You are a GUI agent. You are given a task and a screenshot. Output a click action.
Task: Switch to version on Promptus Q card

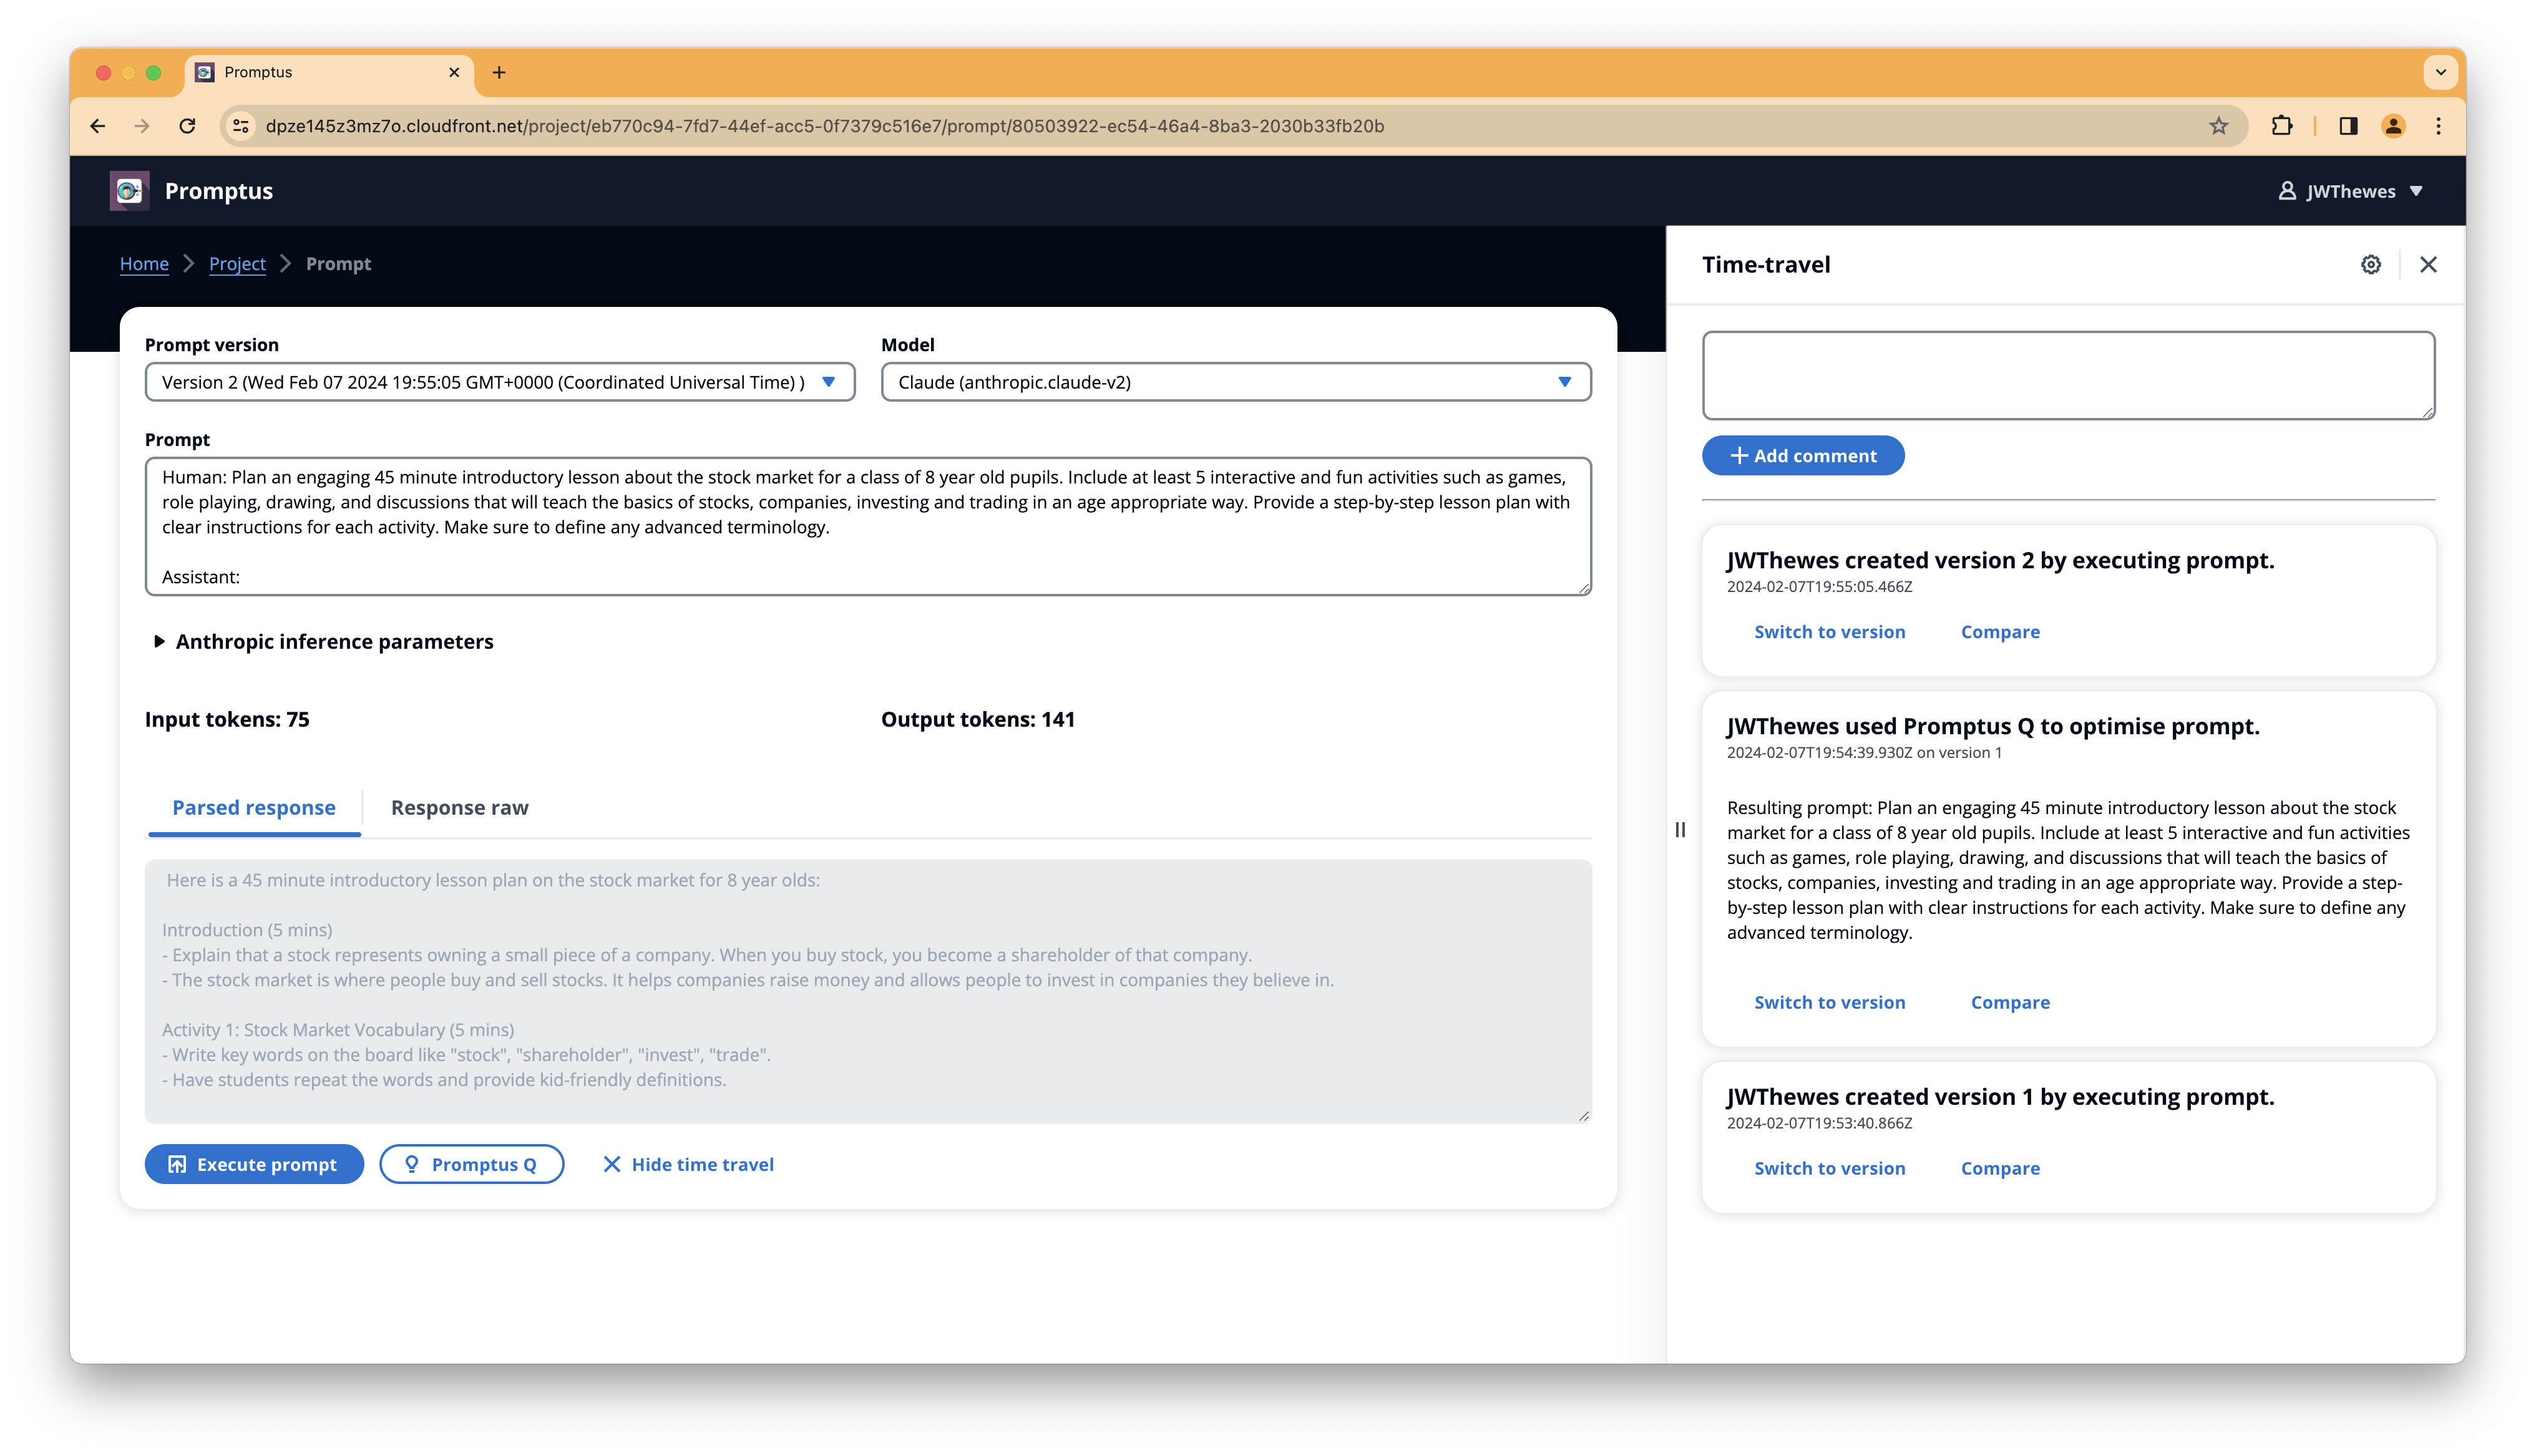[1829, 1002]
